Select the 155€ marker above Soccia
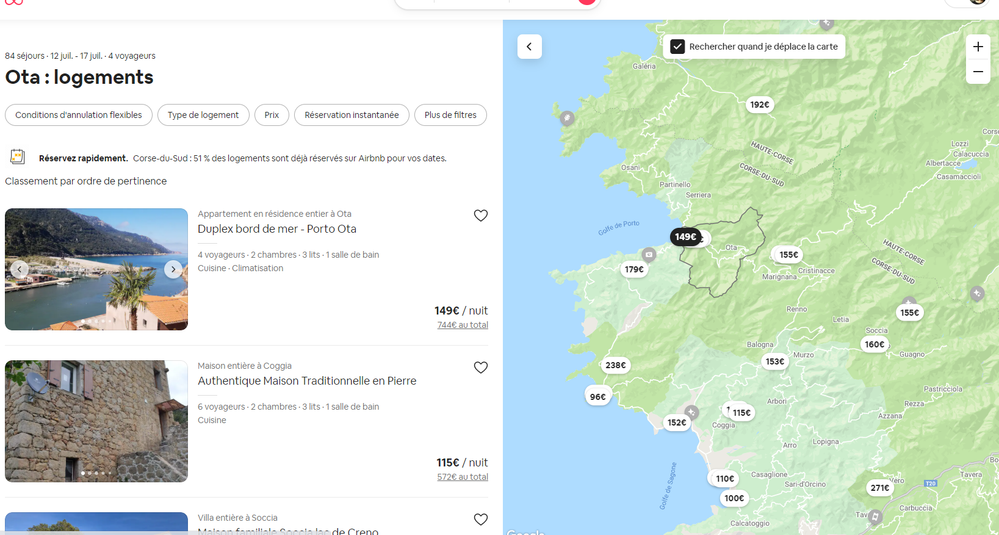The image size is (999, 535). click(909, 313)
